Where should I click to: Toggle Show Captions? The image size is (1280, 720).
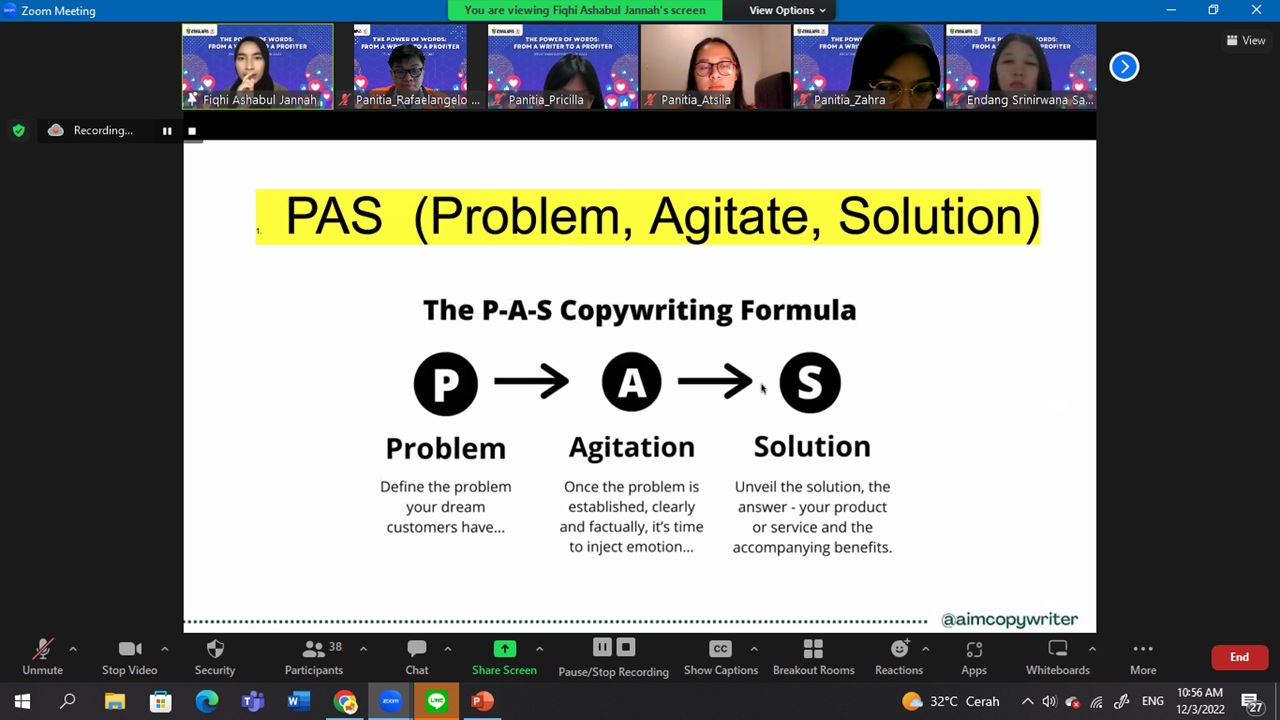[720, 656]
